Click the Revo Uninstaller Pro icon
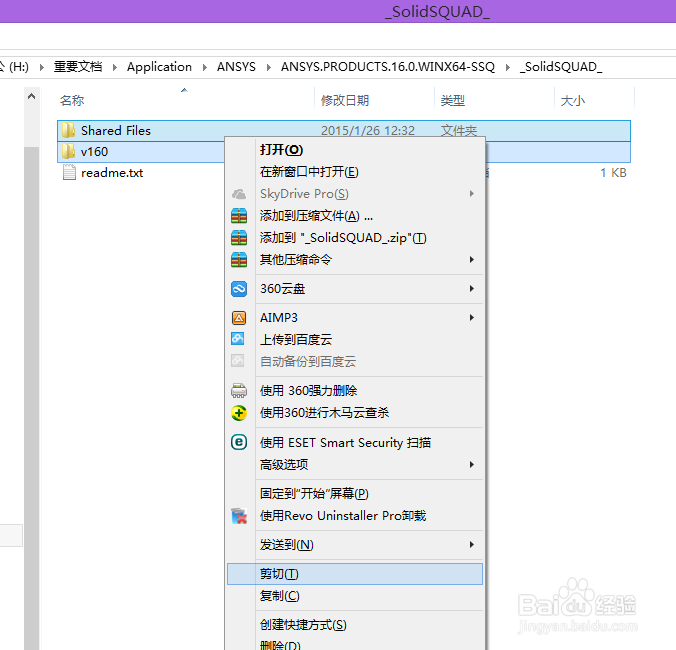This screenshot has height=650, width=676. 239,516
